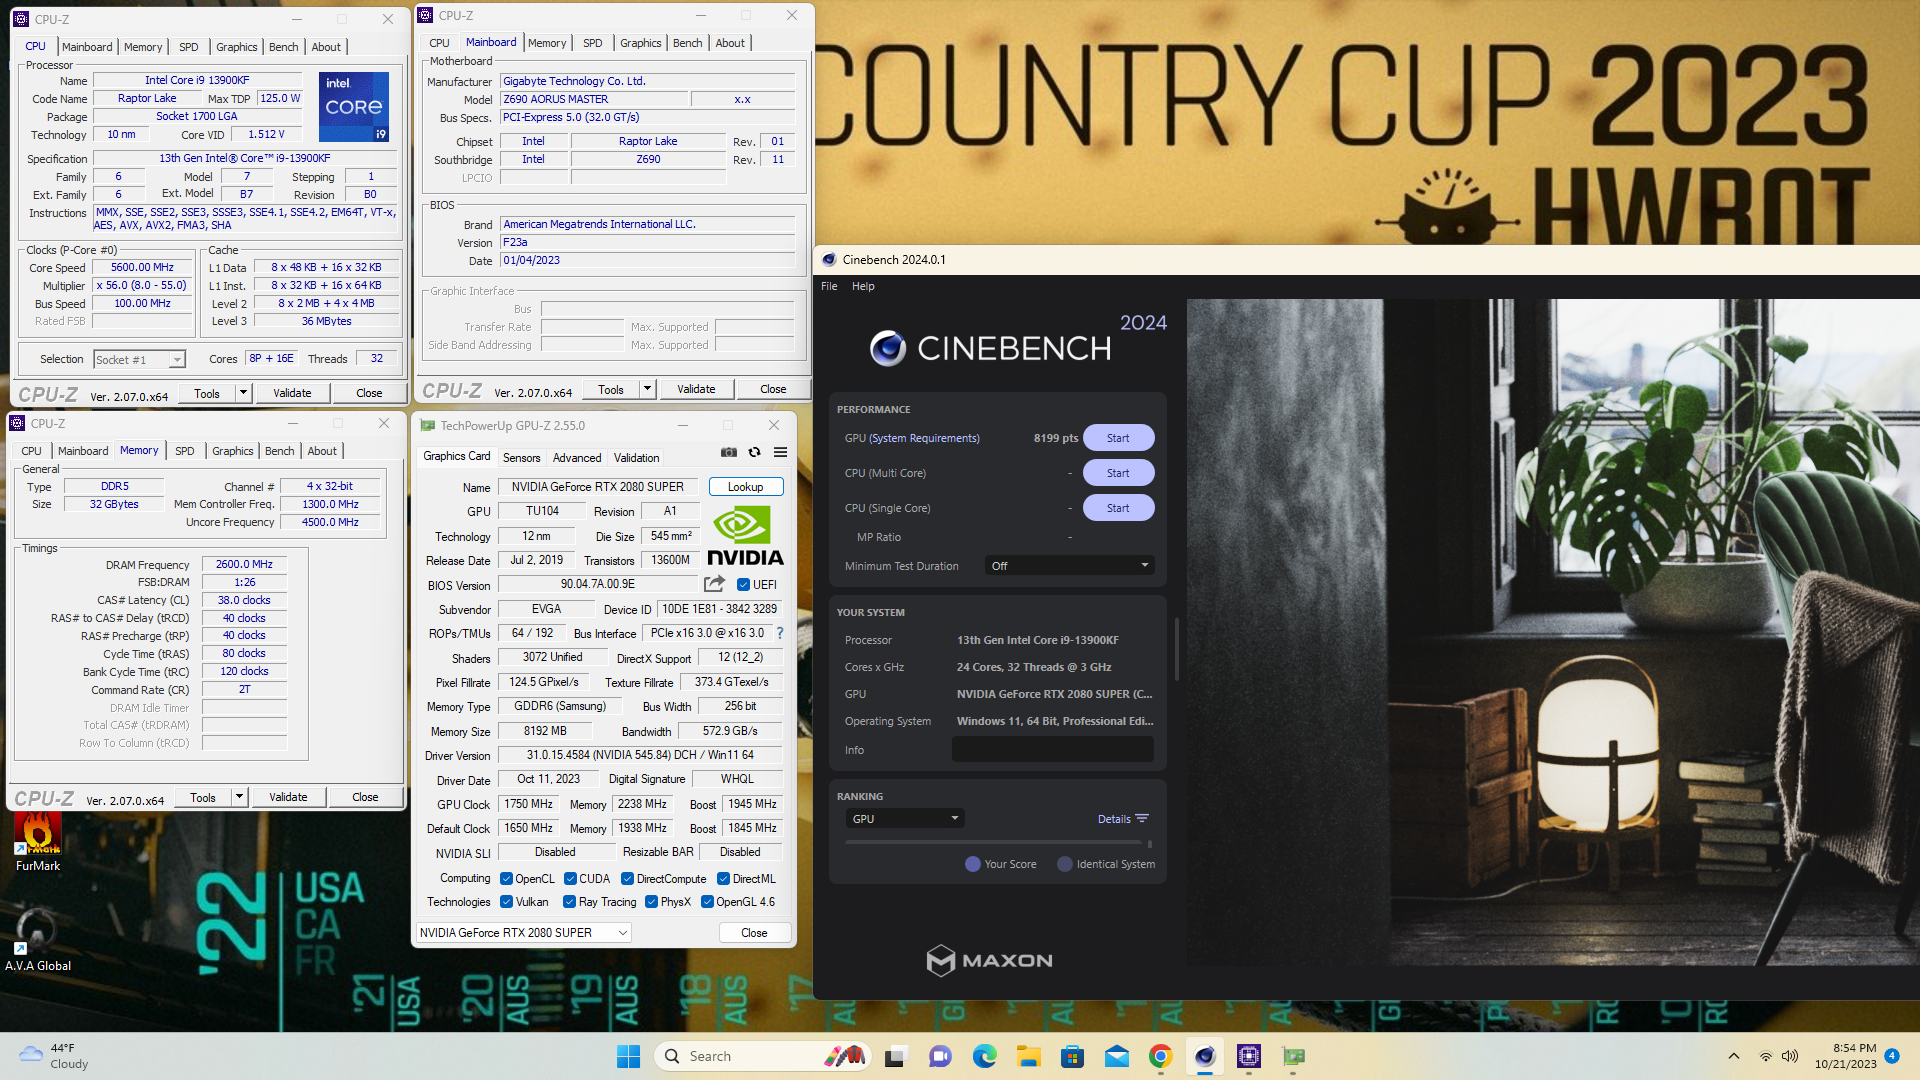Open SPD tab in CPU-Z Memory window
This screenshot has width=1920, height=1080.
[x=185, y=451]
